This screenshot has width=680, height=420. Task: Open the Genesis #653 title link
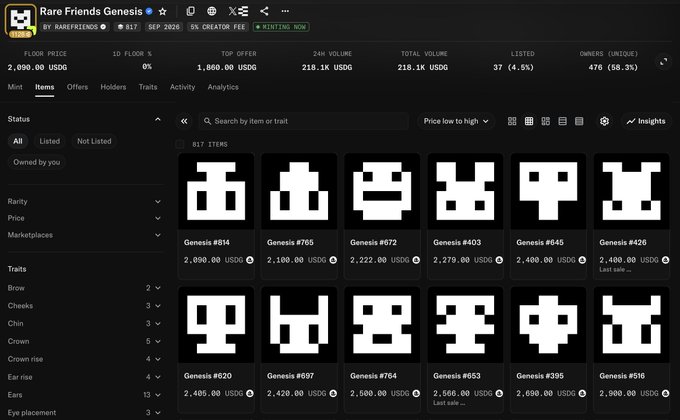(457, 376)
